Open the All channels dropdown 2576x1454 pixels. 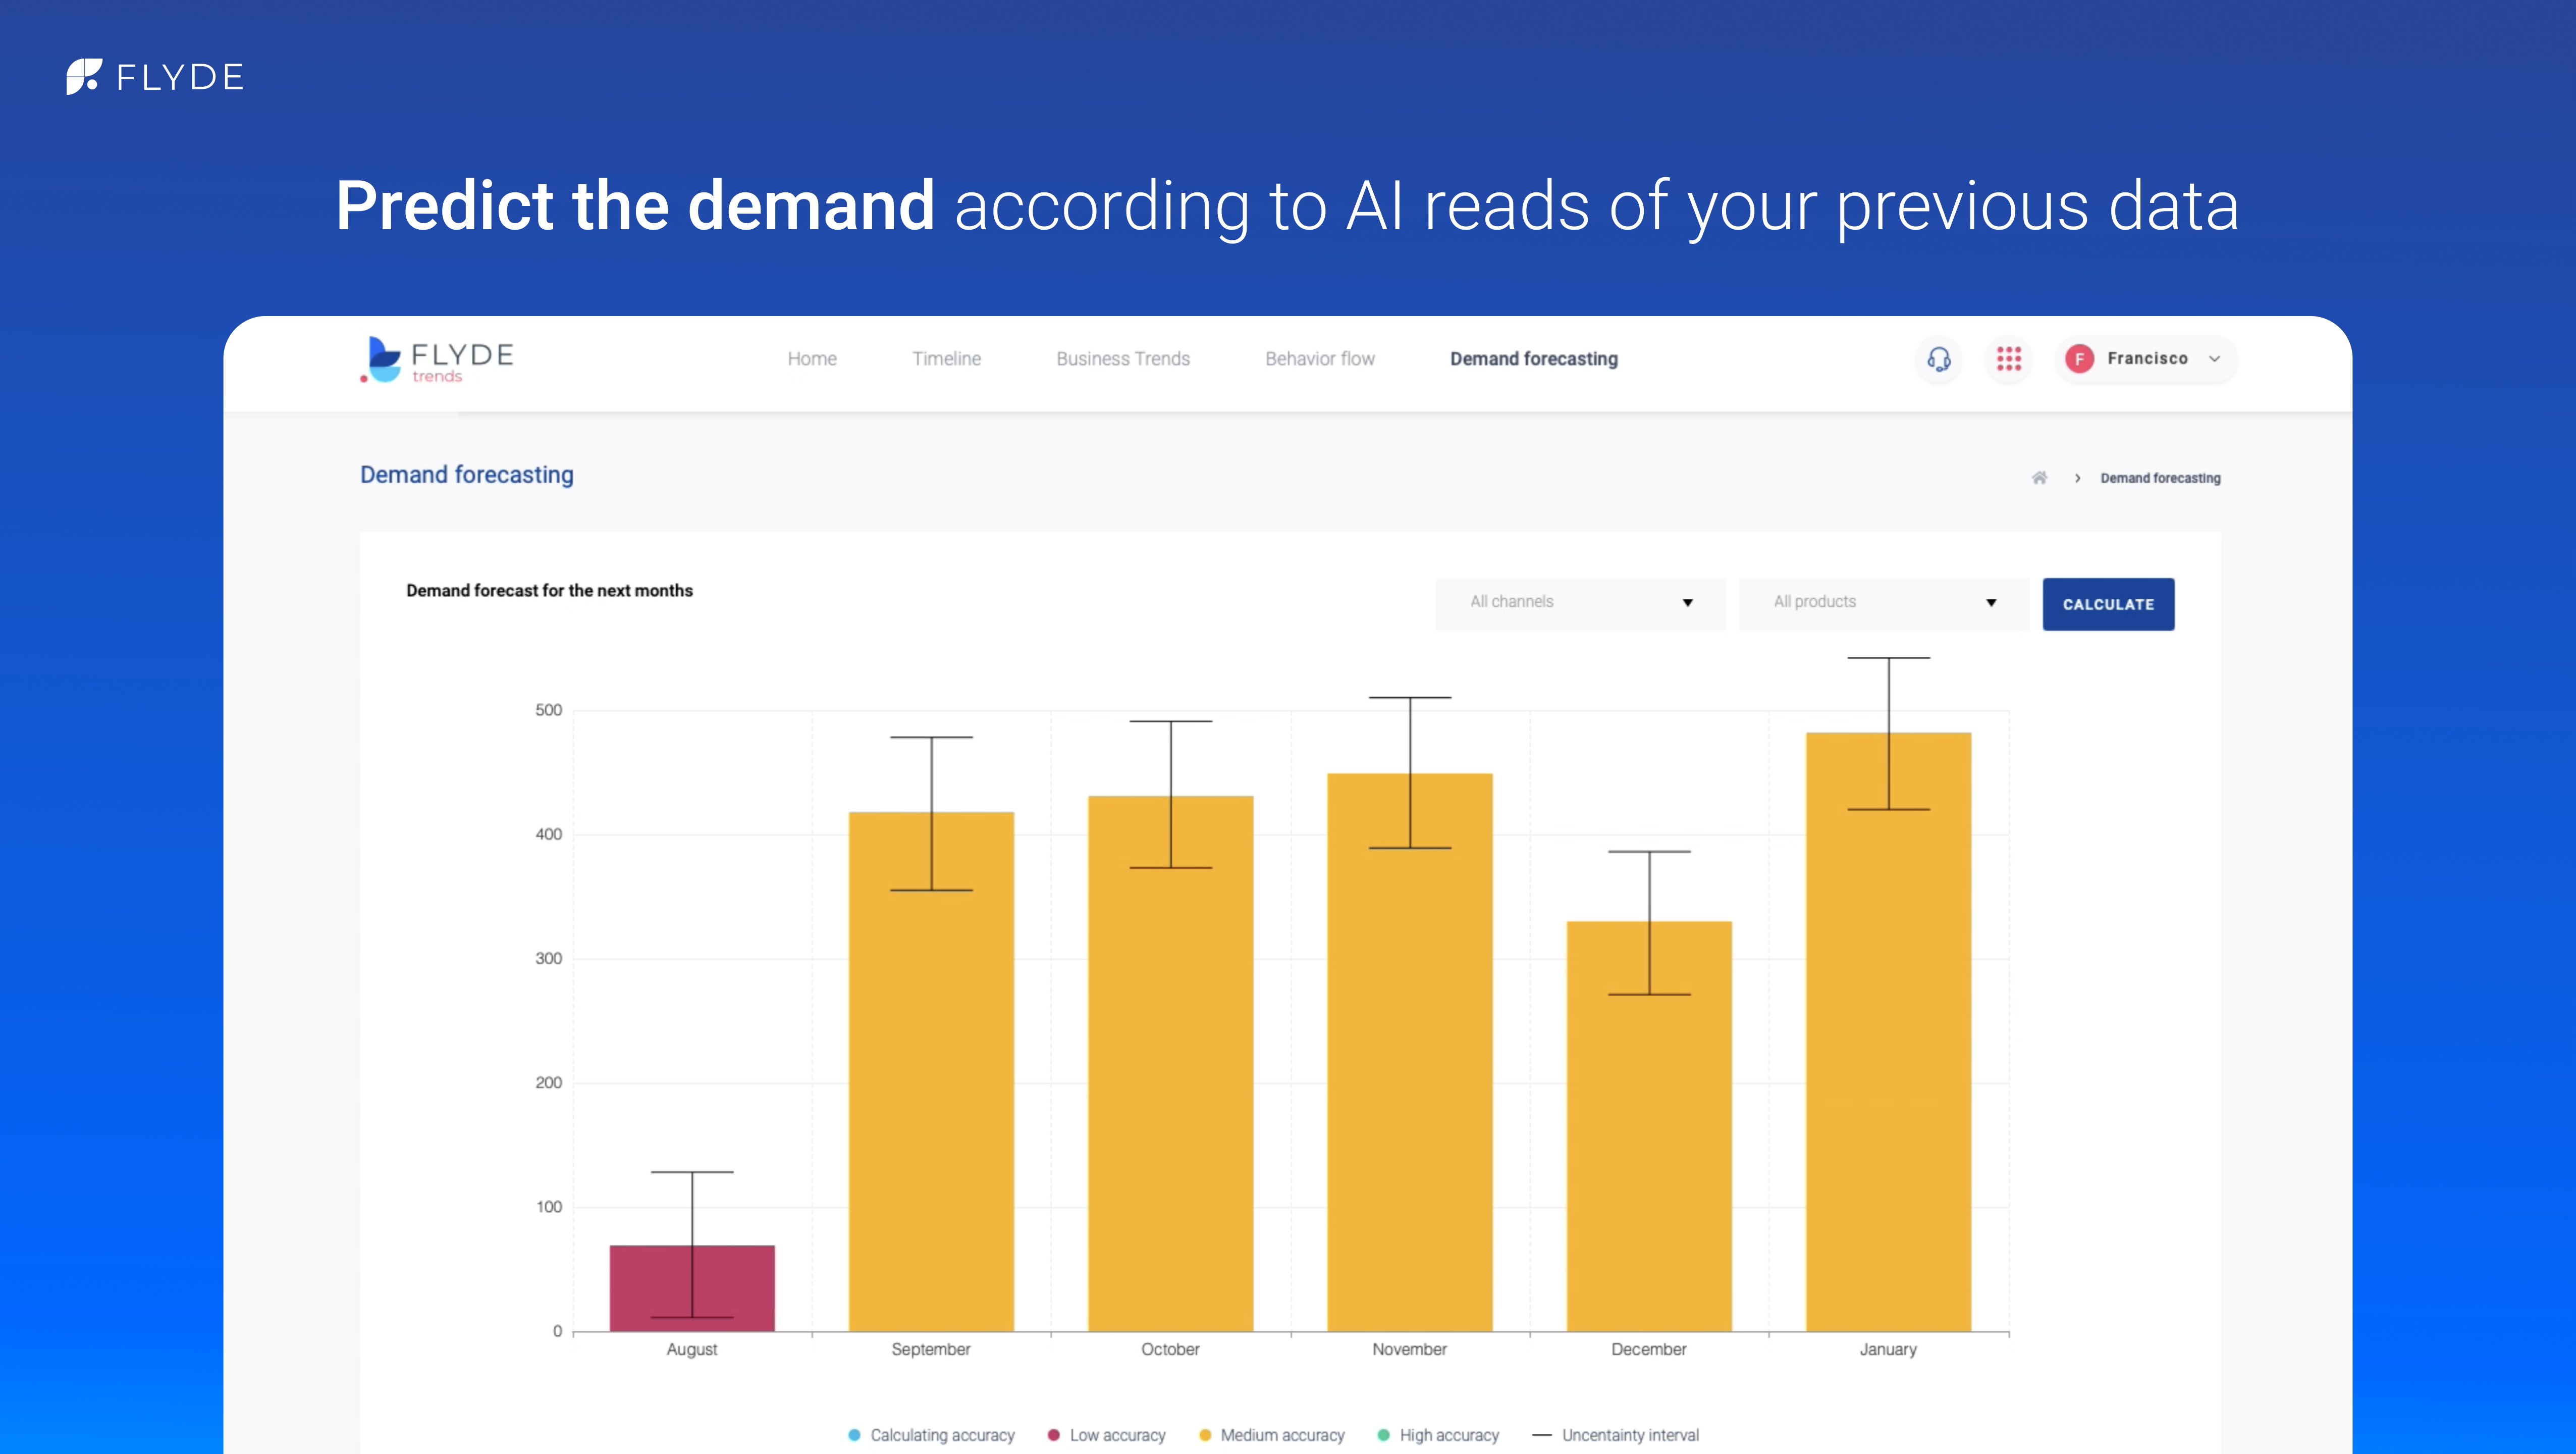coord(1580,602)
